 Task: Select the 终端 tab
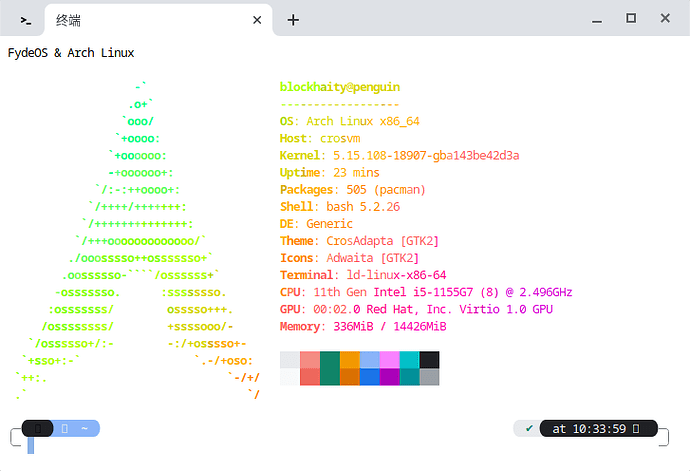(158, 20)
